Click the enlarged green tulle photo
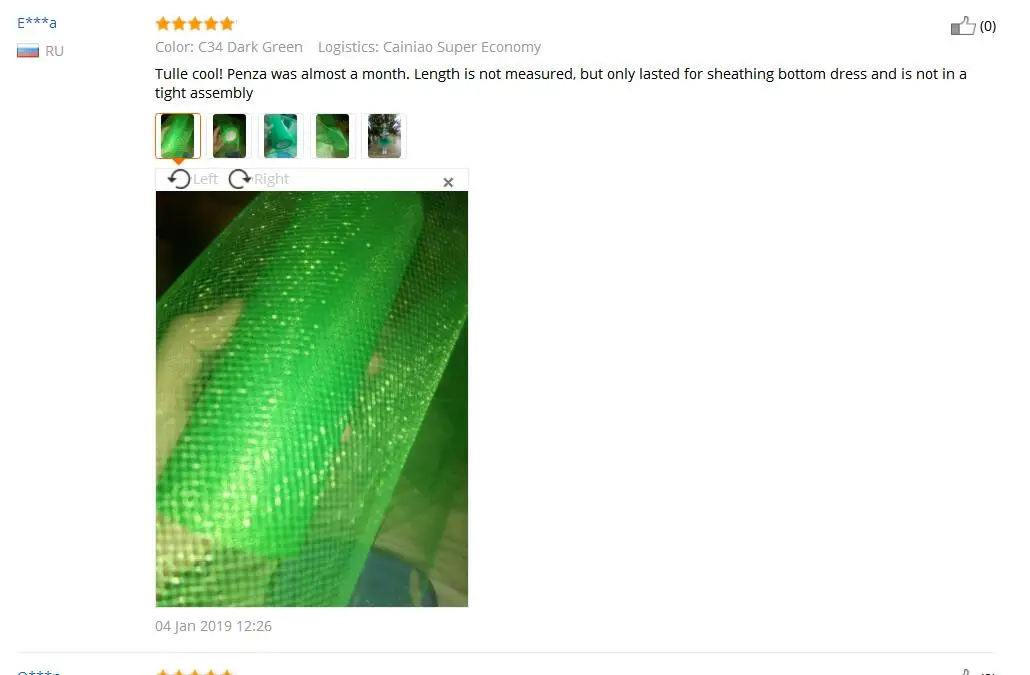Screen dimensions: 1030x675 coord(311,399)
